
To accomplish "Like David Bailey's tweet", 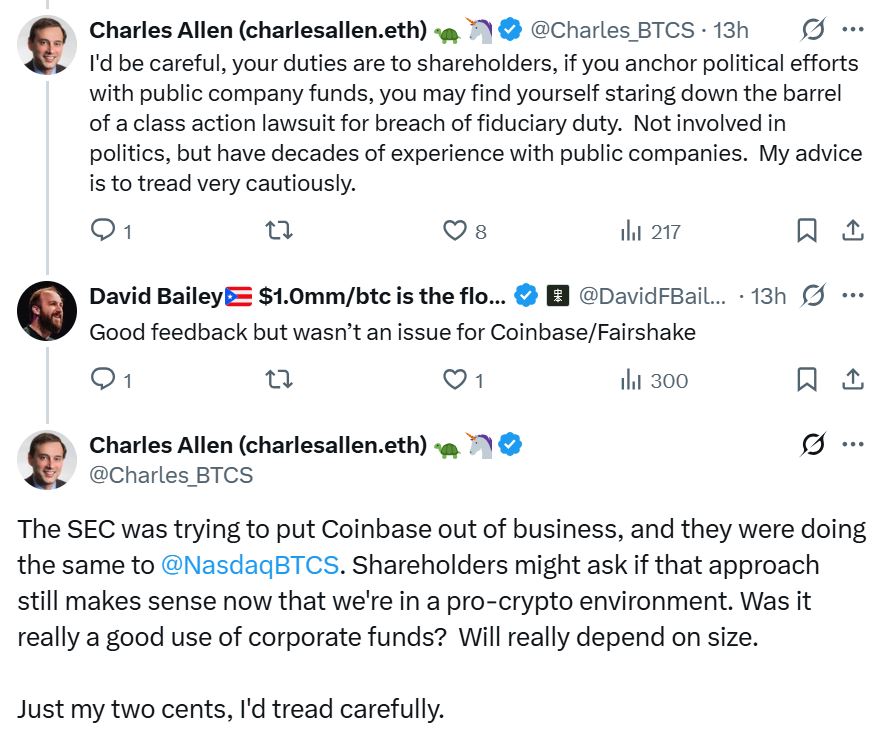I will 455,379.
